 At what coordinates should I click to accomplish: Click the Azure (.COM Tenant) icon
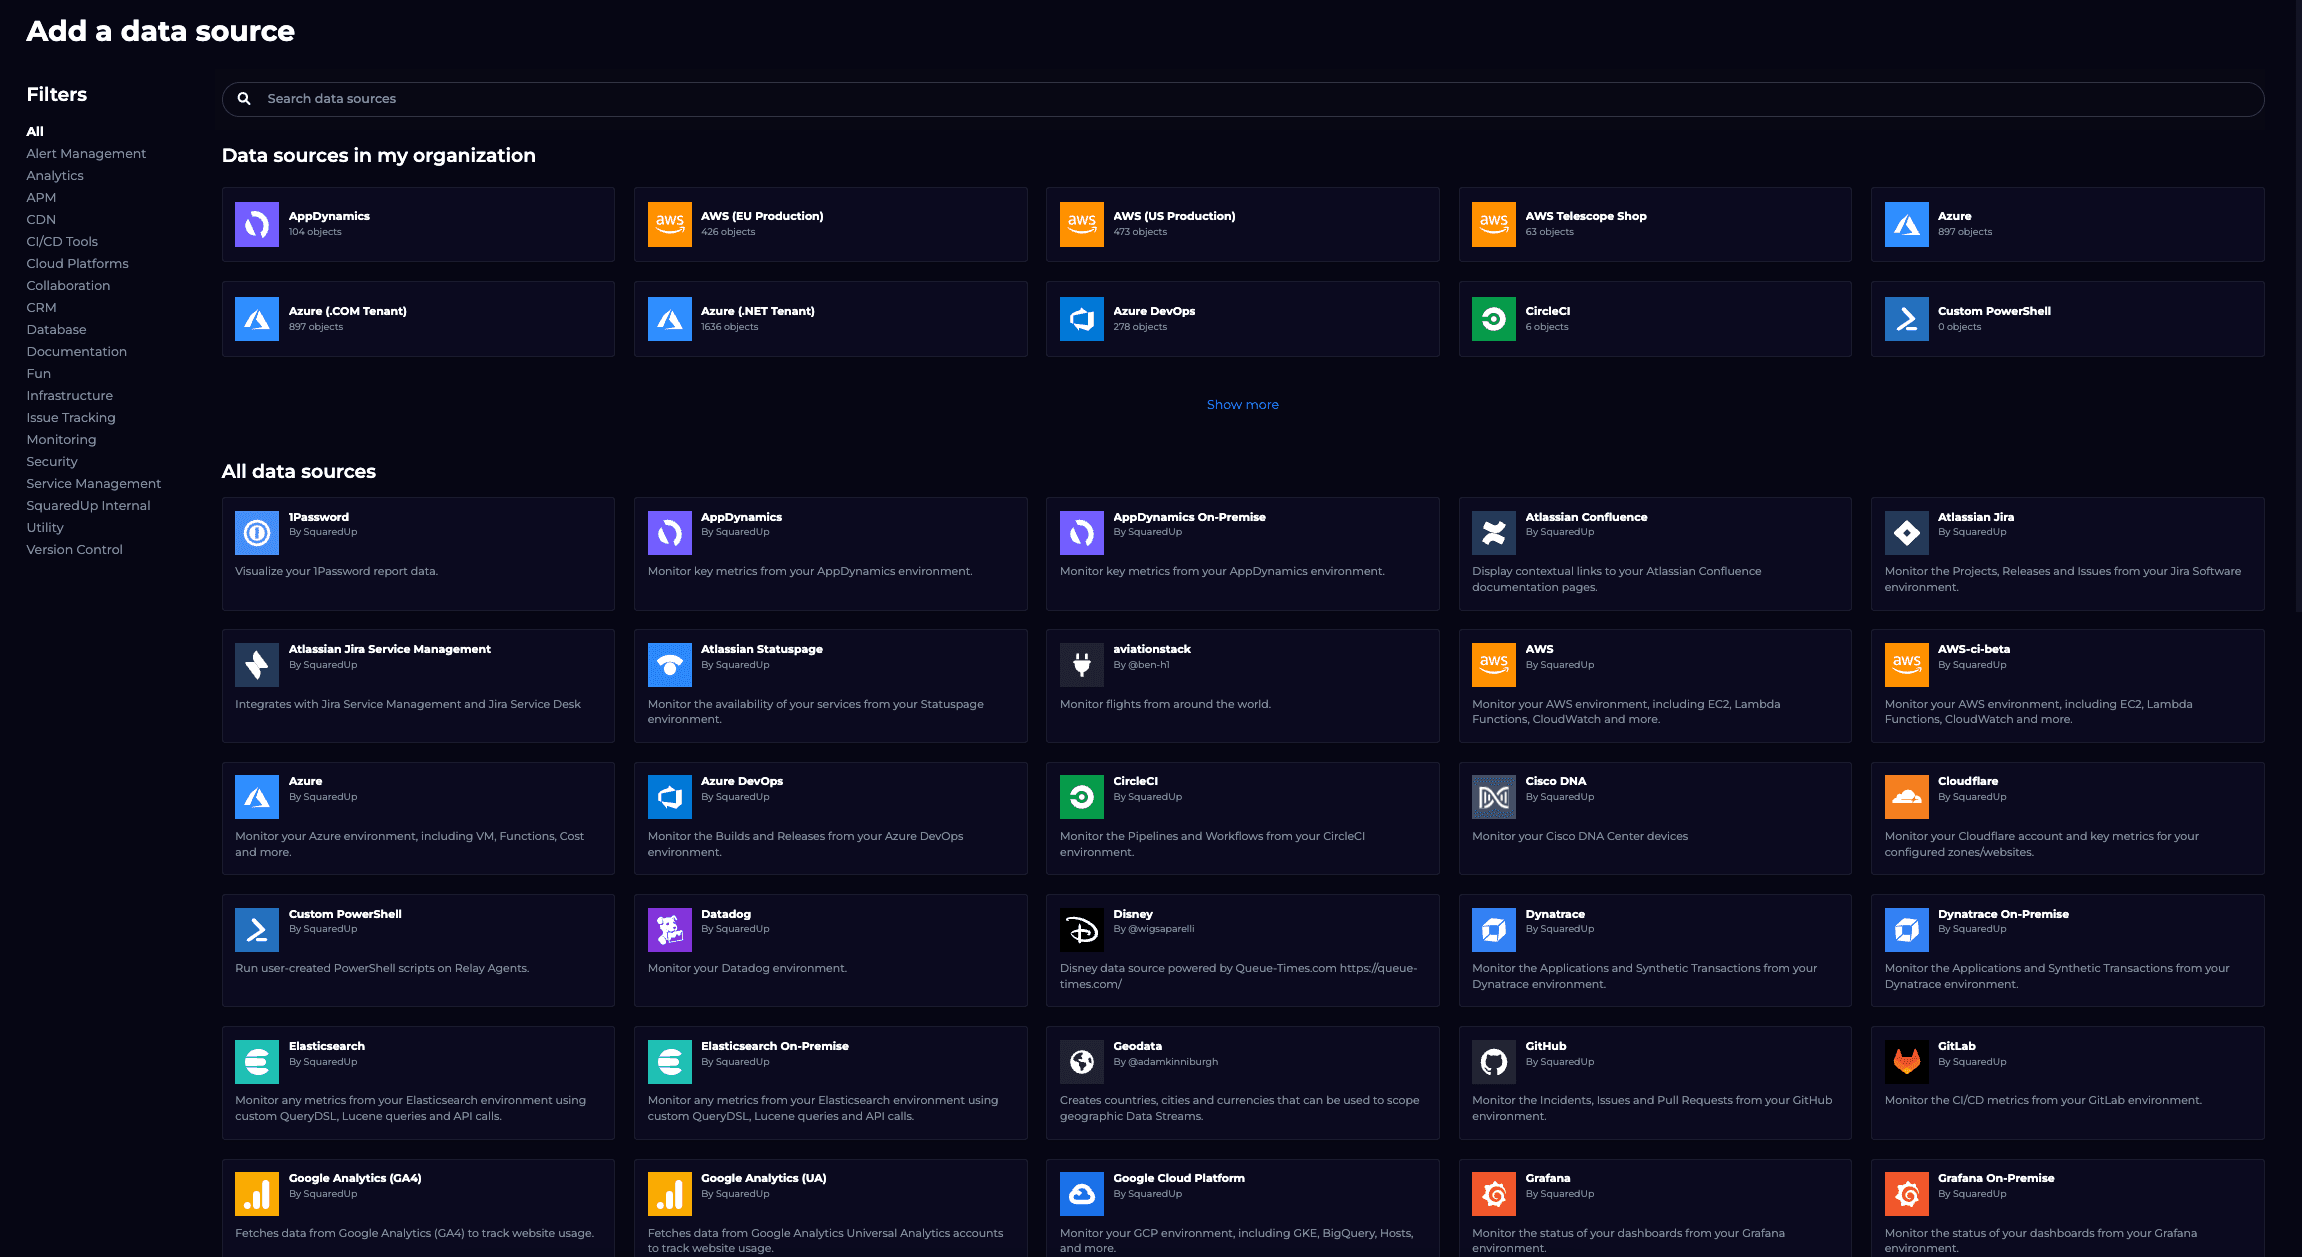click(257, 319)
